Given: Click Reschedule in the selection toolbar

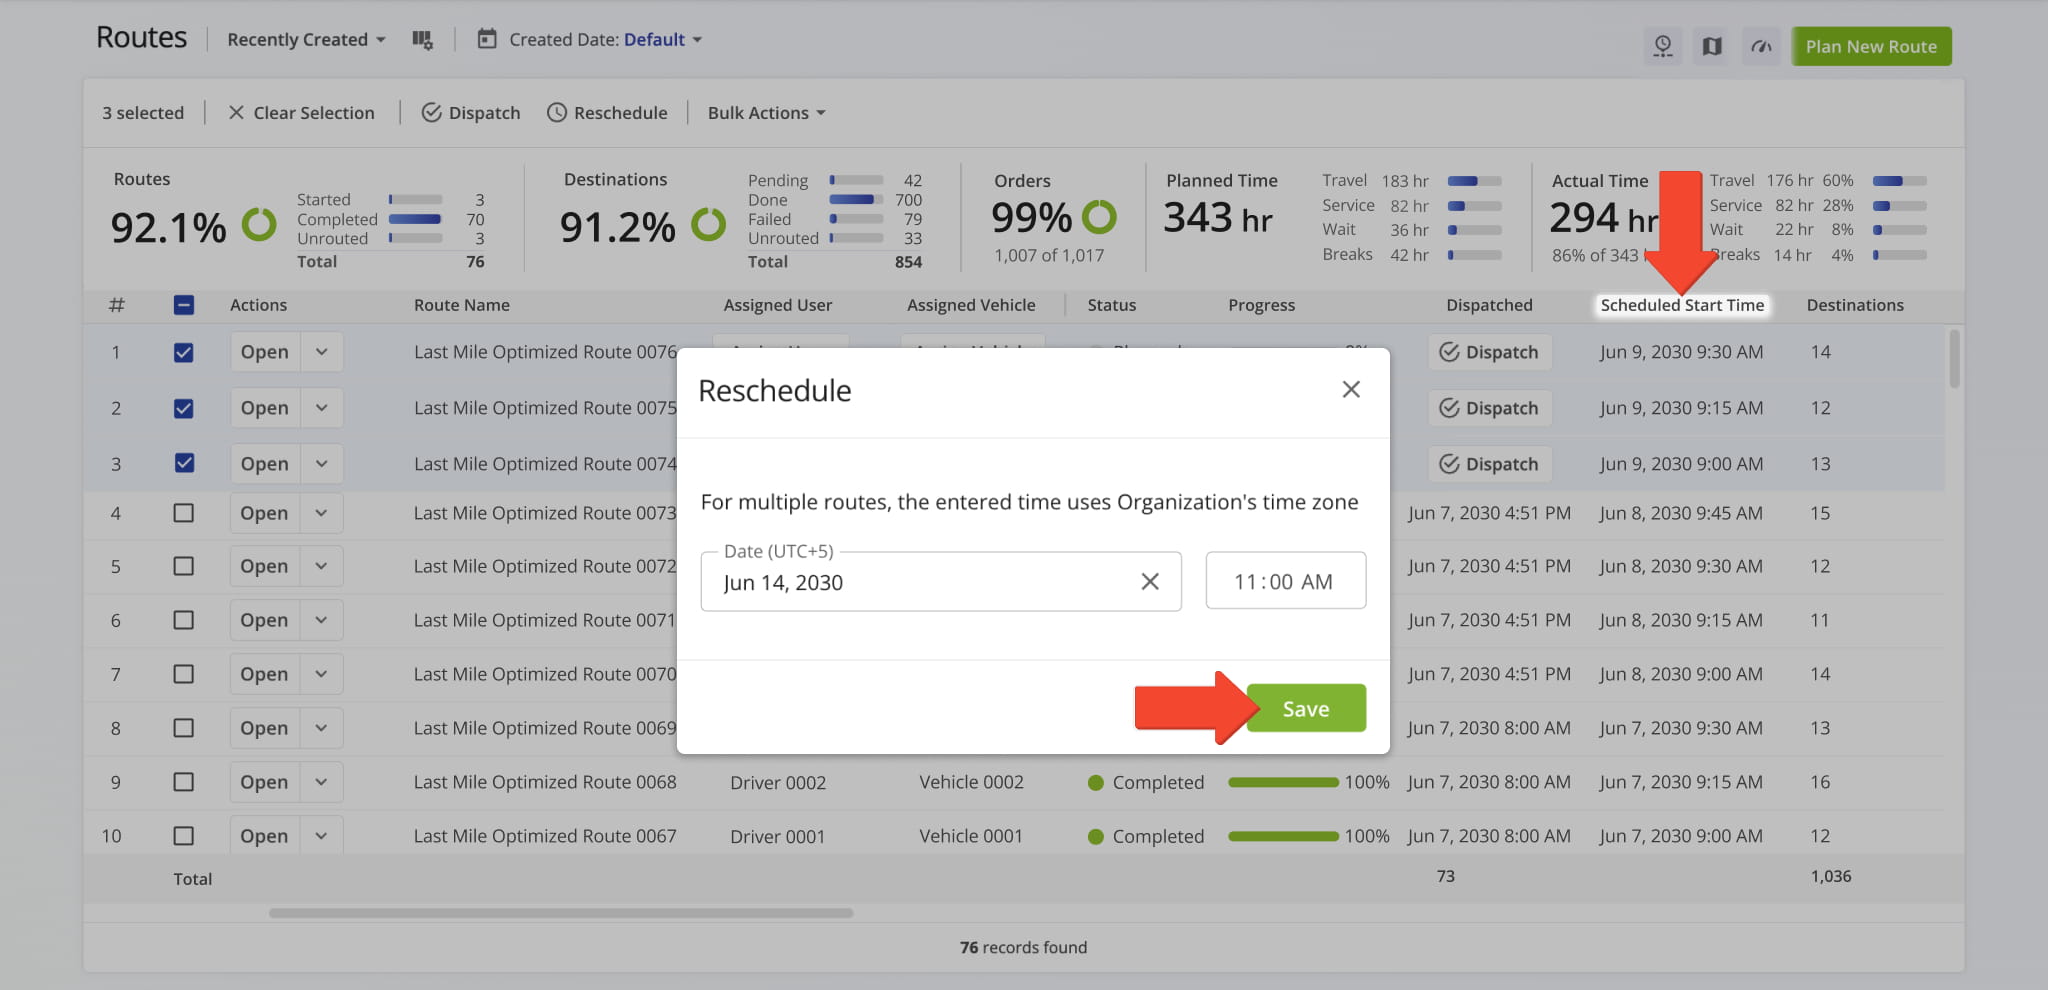Looking at the screenshot, I should [607, 113].
